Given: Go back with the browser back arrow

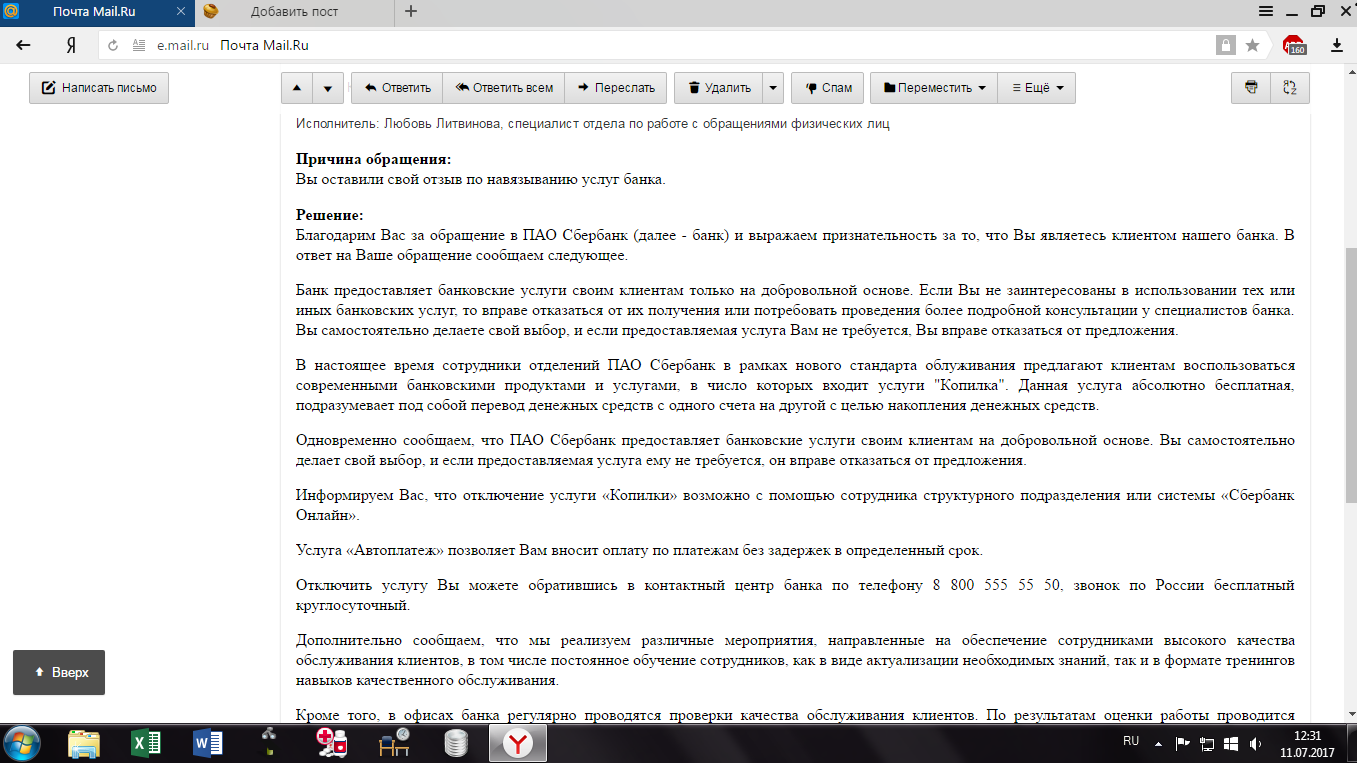Looking at the screenshot, I should click(x=23, y=45).
